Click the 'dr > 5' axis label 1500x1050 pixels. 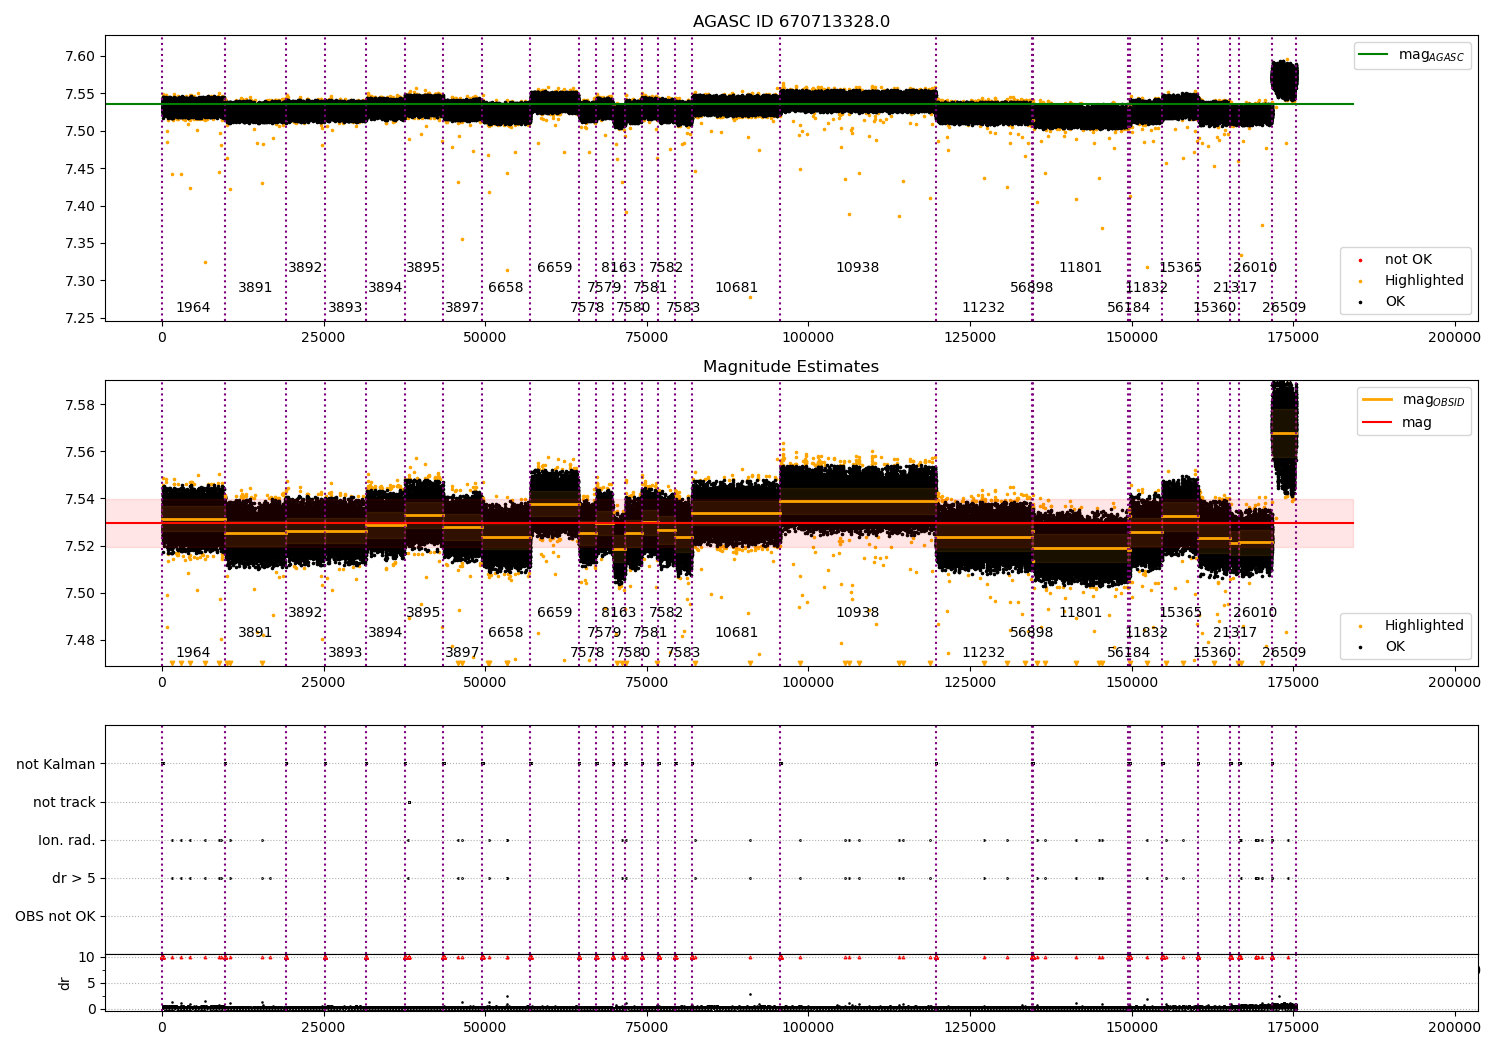click(x=74, y=879)
